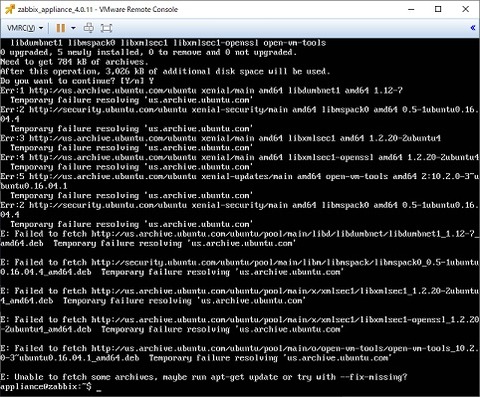This screenshot has width=480, height=397.
Task: Click the 'libdumbnet1 libmspack0 libxmlsec1' package list line
Action: (x=168, y=43)
